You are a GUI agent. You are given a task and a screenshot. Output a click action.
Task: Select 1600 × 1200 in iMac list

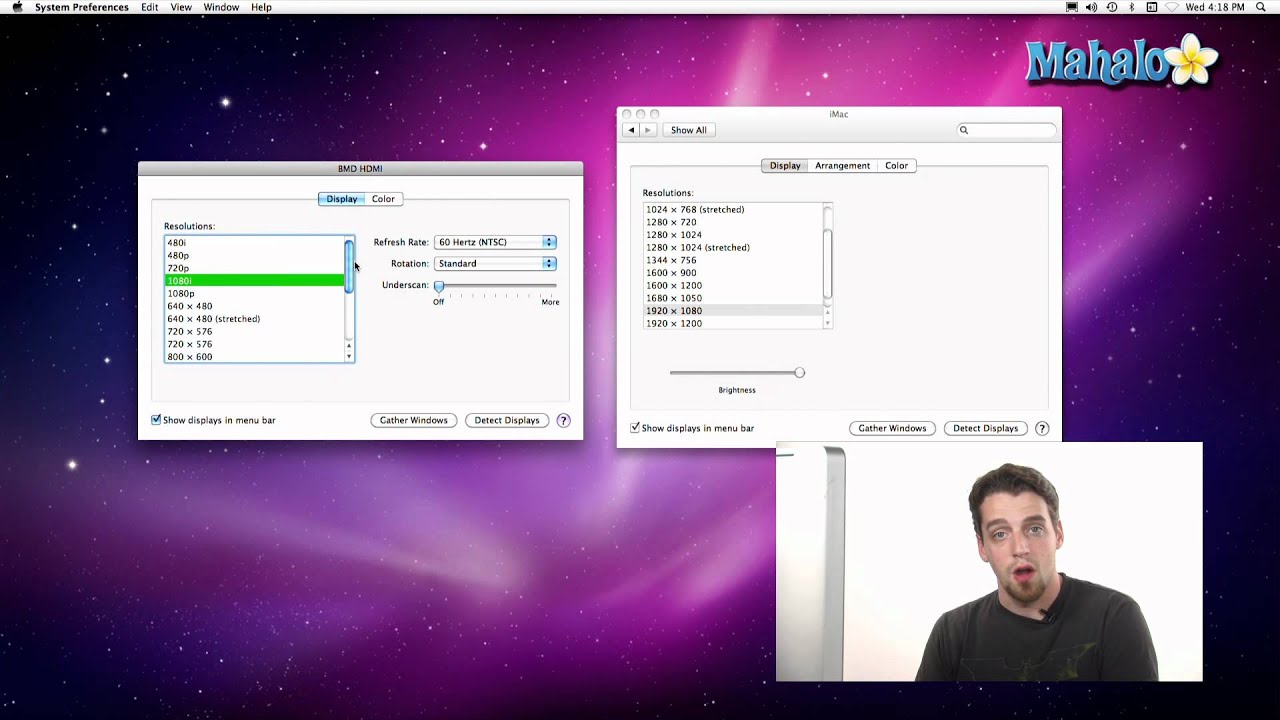[733, 286]
